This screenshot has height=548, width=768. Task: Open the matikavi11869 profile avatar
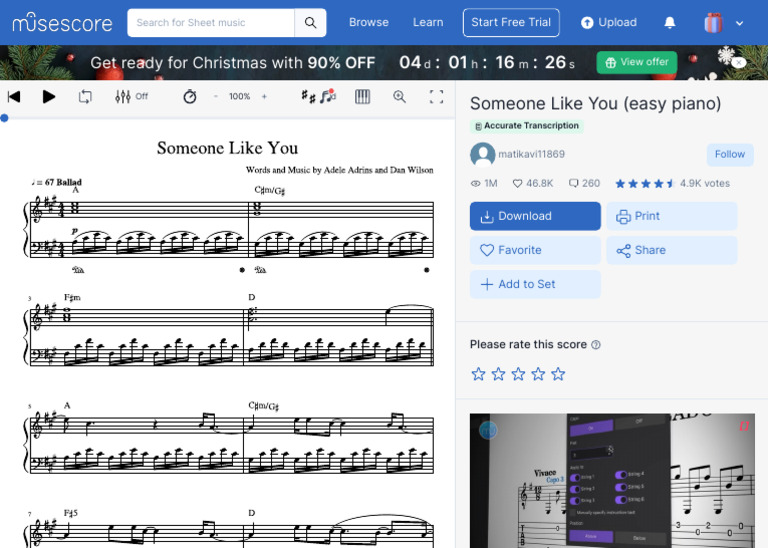482,154
